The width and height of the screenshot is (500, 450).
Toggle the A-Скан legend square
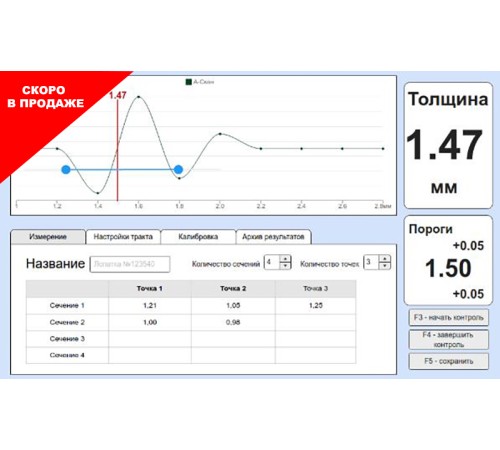tap(189, 82)
